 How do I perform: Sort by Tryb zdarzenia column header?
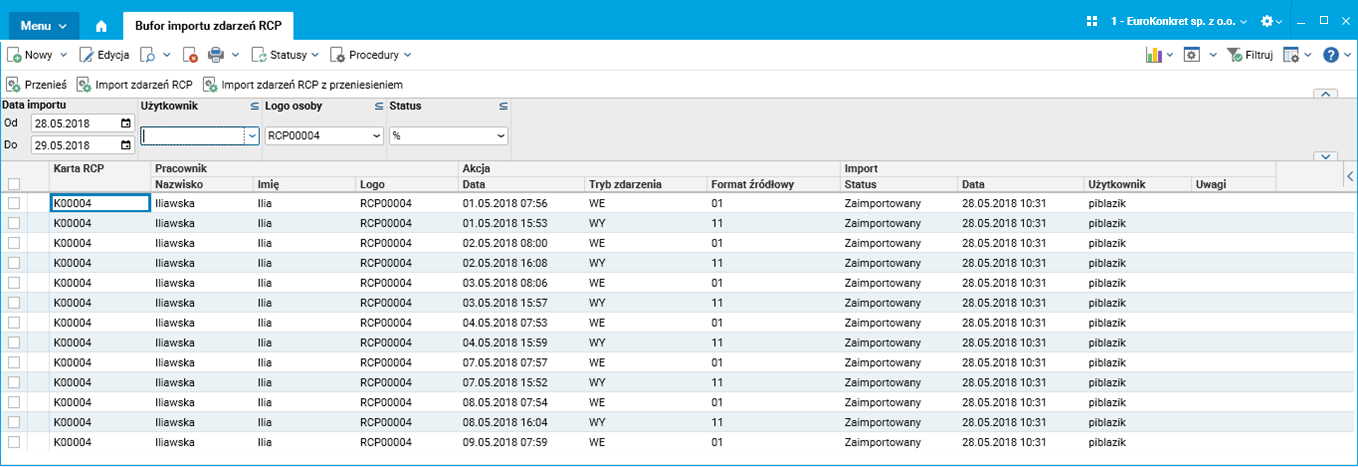[644, 184]
